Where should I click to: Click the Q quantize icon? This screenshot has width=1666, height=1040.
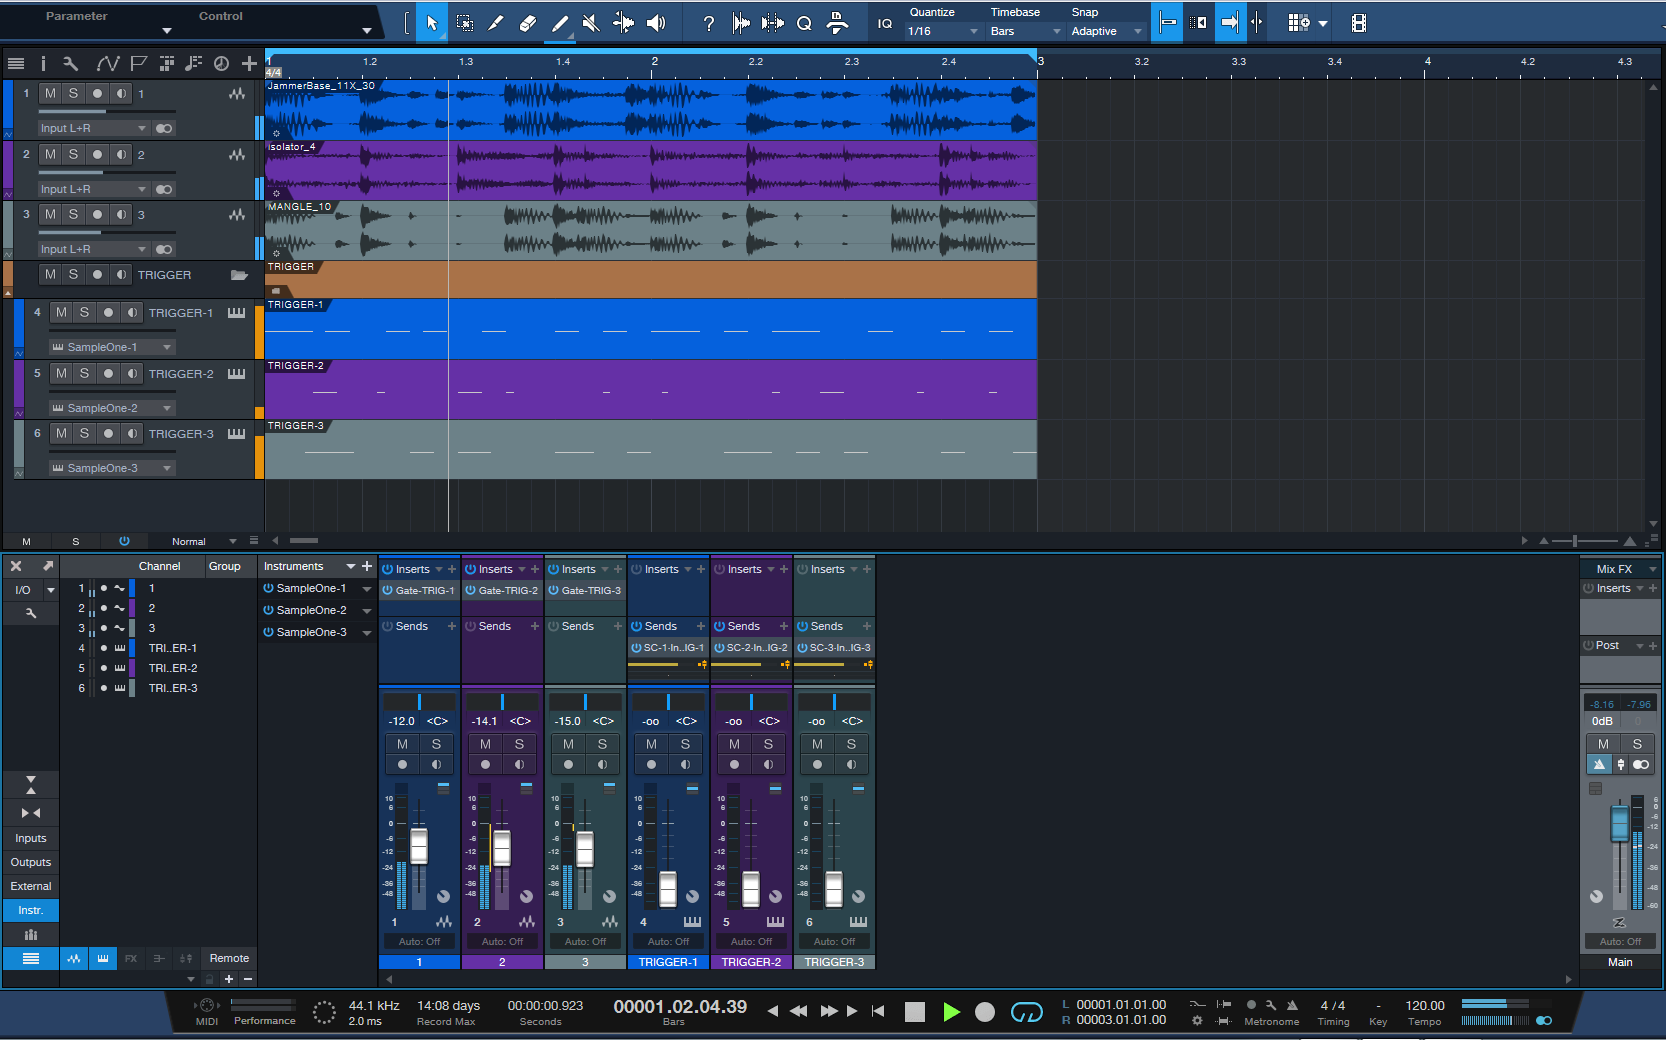click(804, 23)
